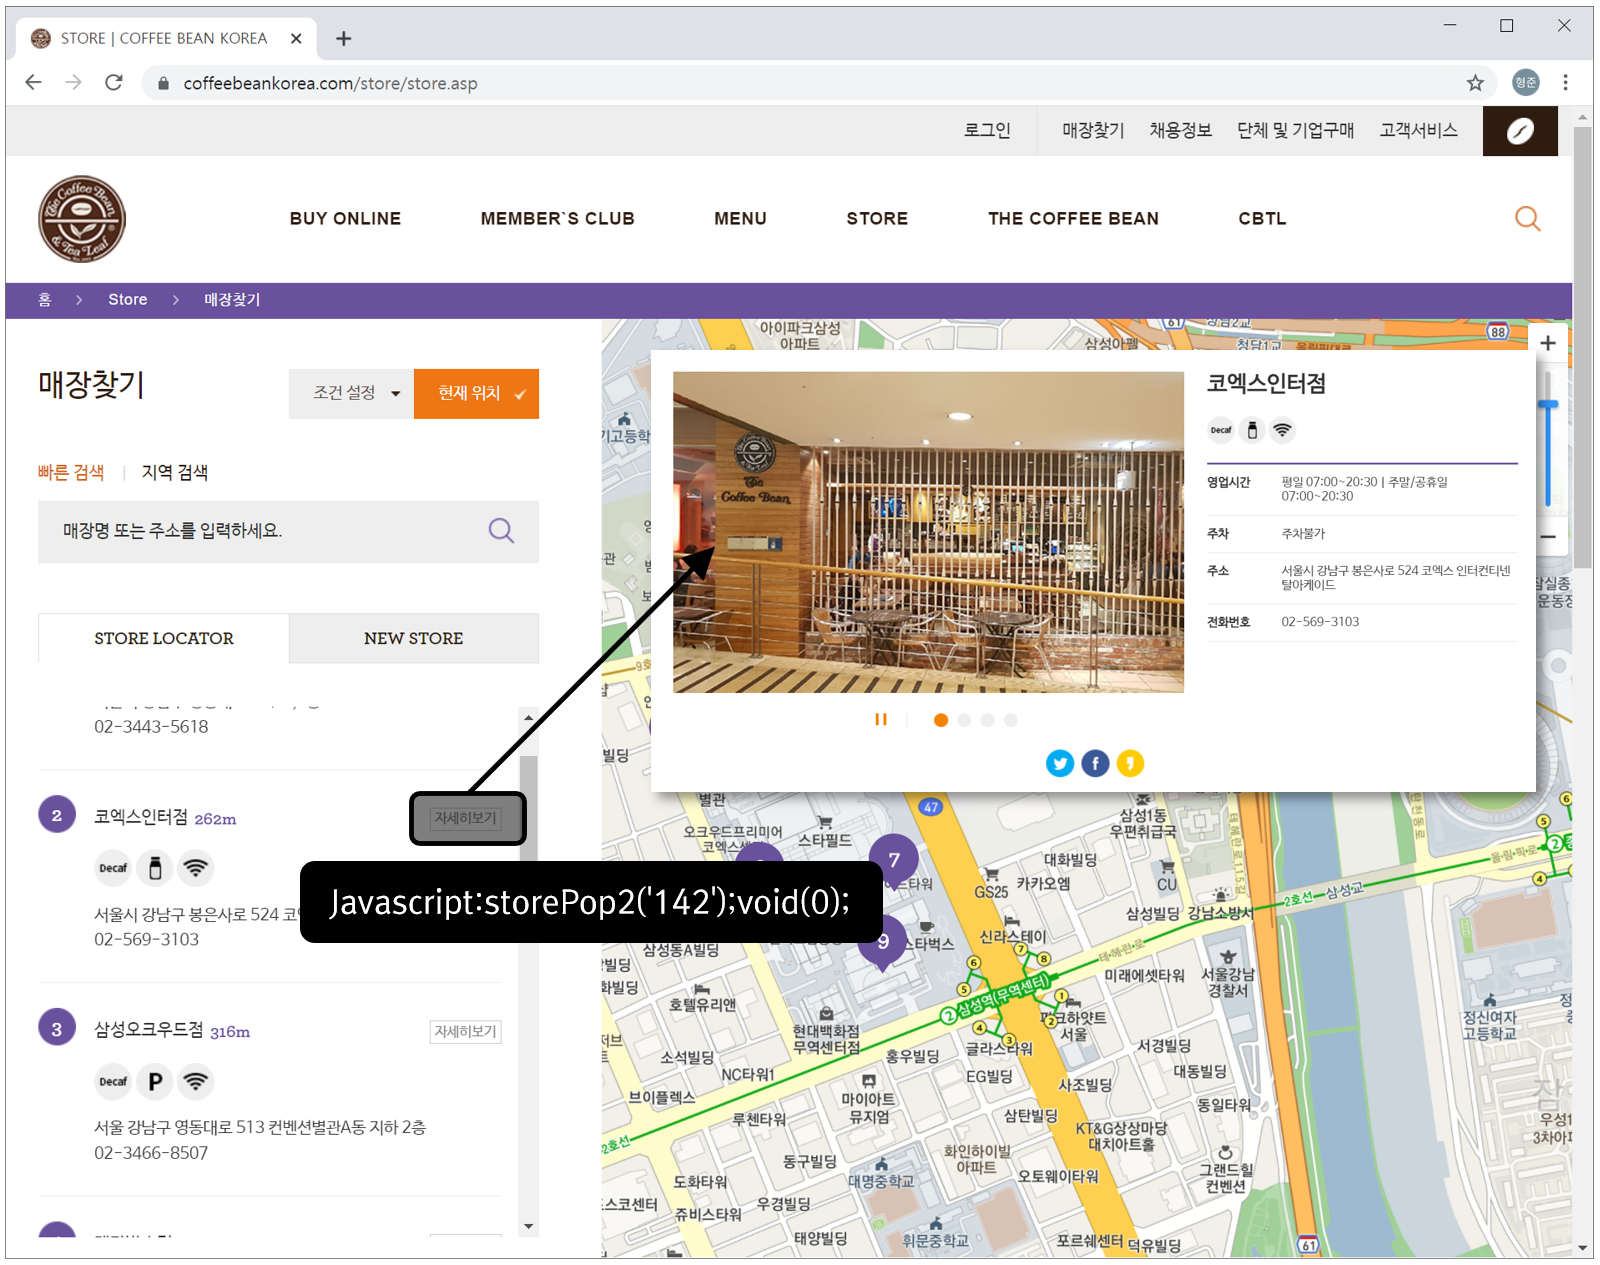
Task: Pause the store photo slideshow
Action: click(881, 719)
